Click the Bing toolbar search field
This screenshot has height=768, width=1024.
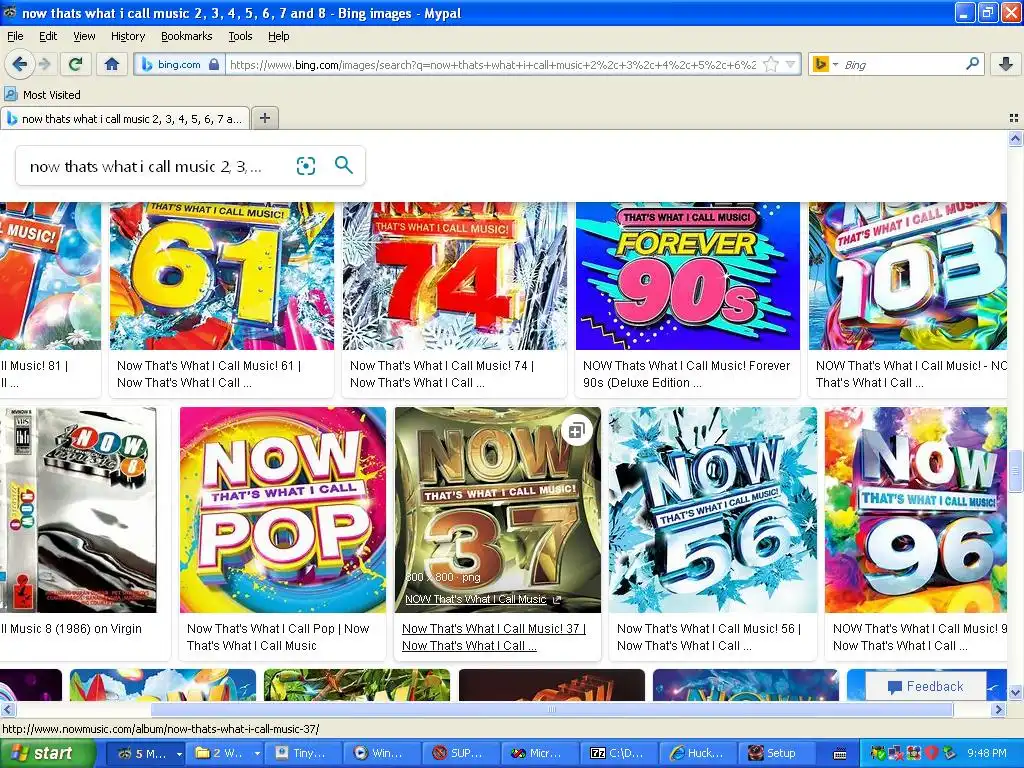[901, 65]
